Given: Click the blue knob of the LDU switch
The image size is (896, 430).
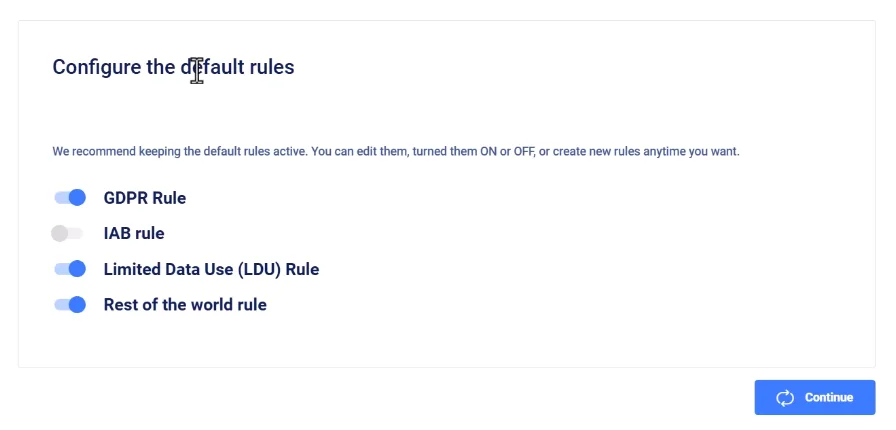Looking at the screenshot, I should pos(77,269).
